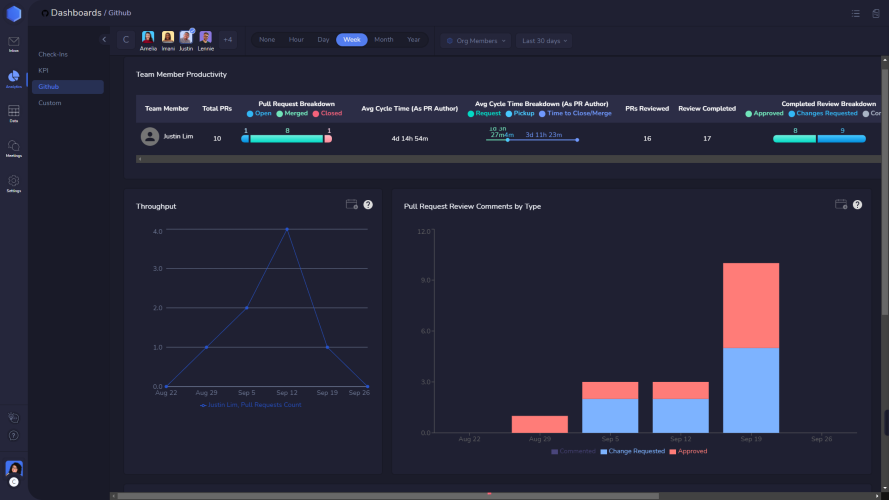Viewport: 889px width, 500px height.
Task: Click the Sep 12 peak point on the Throughput line
Action: click(287, 230)
